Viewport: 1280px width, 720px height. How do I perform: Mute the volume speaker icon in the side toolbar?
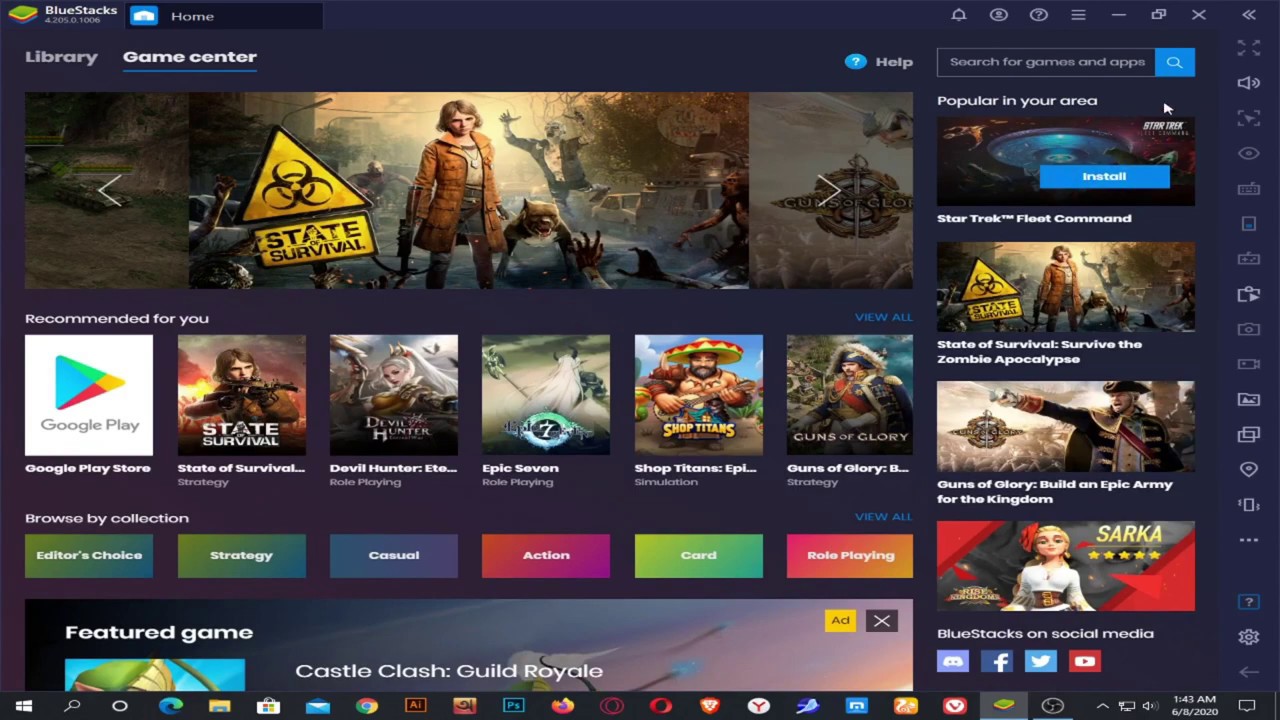[1248, 83]
